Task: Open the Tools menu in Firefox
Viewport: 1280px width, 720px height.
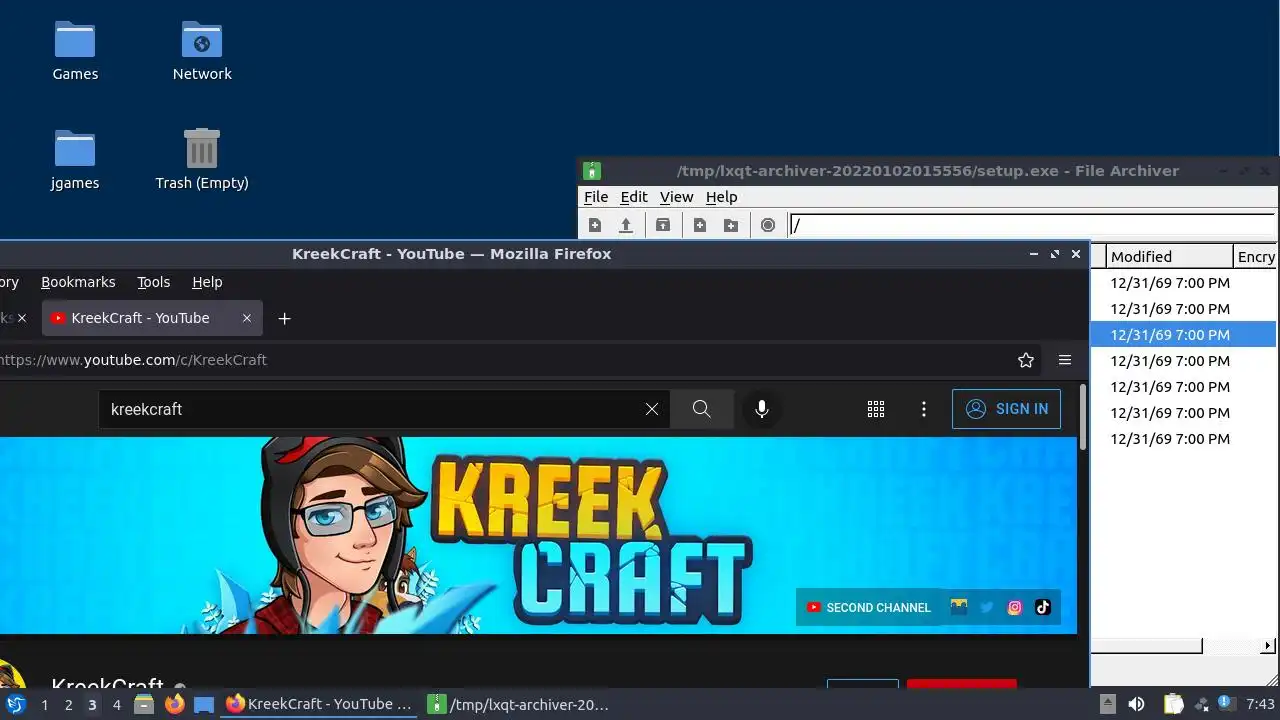Action: click(x=153, y=282)
